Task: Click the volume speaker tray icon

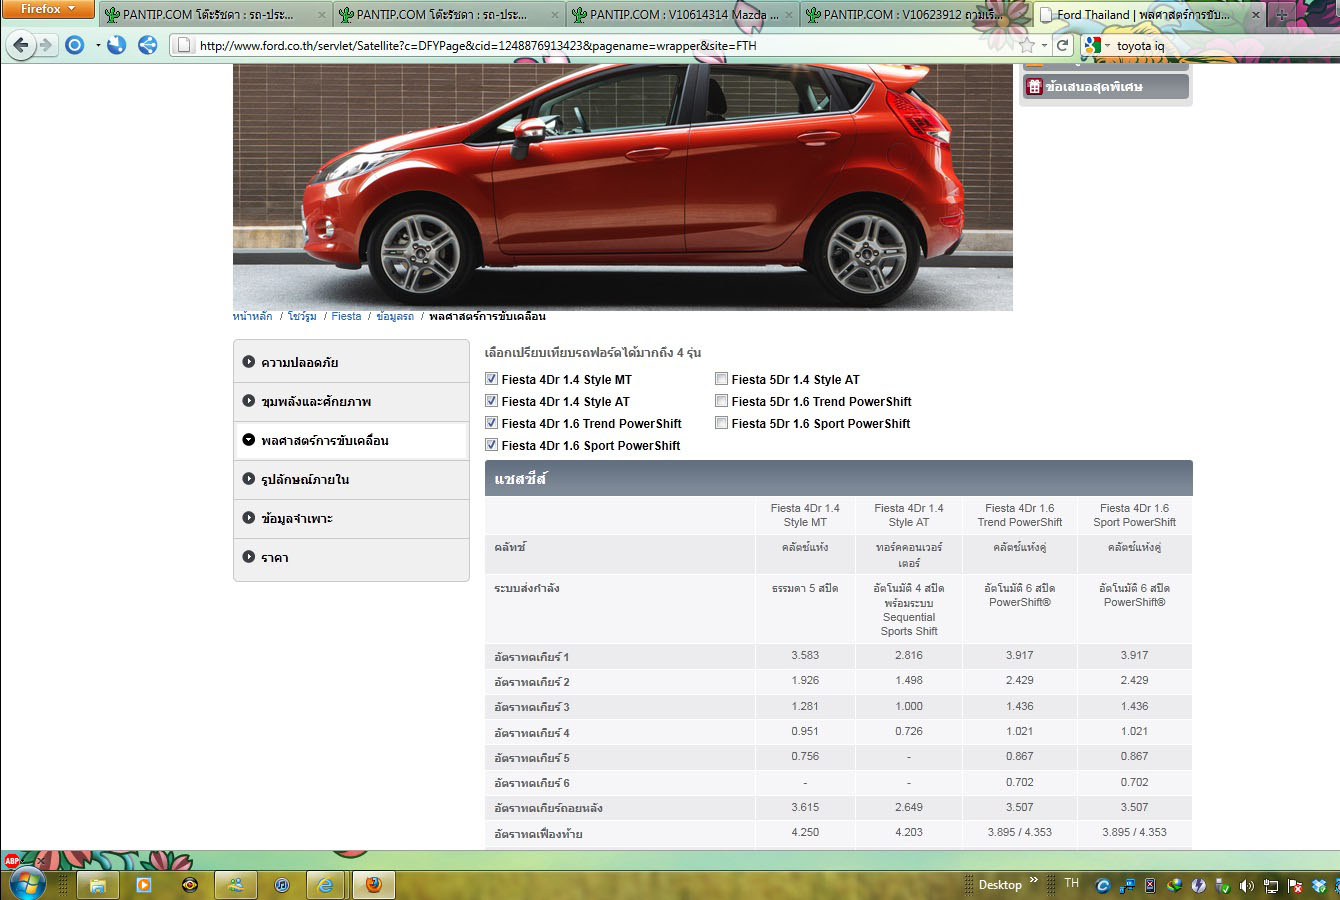Action: [1246, 885]
